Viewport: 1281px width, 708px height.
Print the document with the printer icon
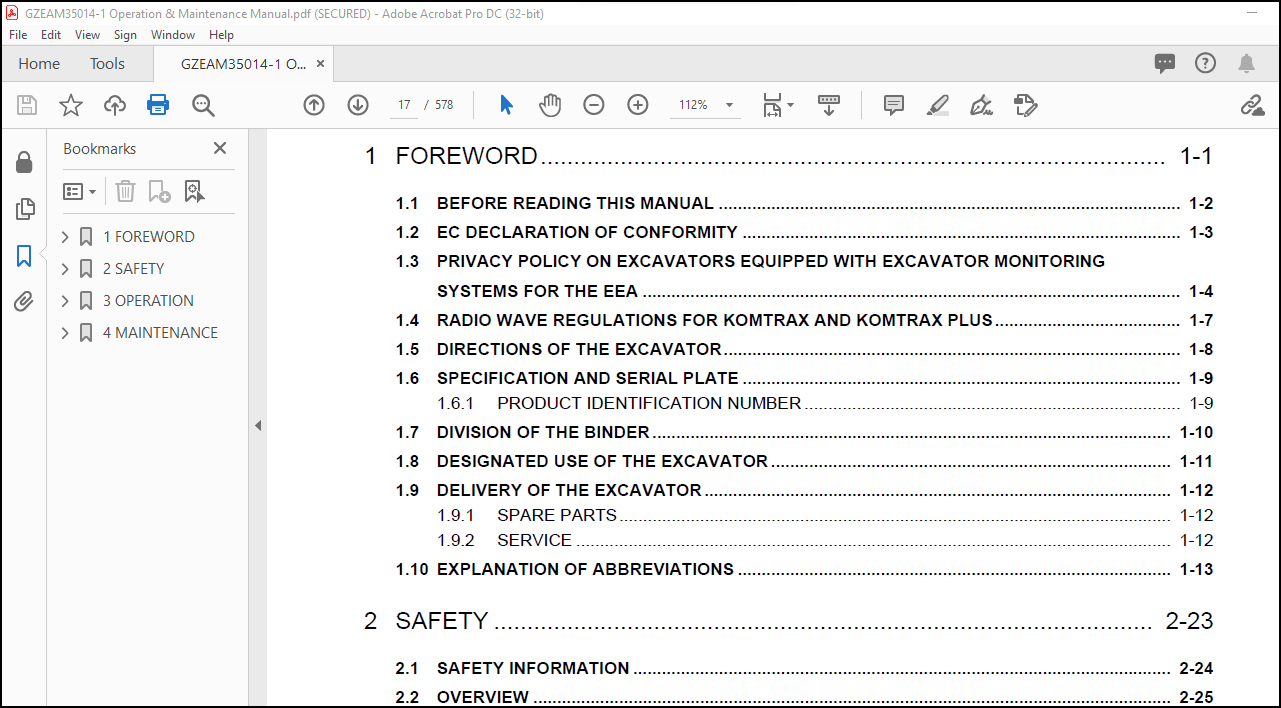(x=158, y=105)
